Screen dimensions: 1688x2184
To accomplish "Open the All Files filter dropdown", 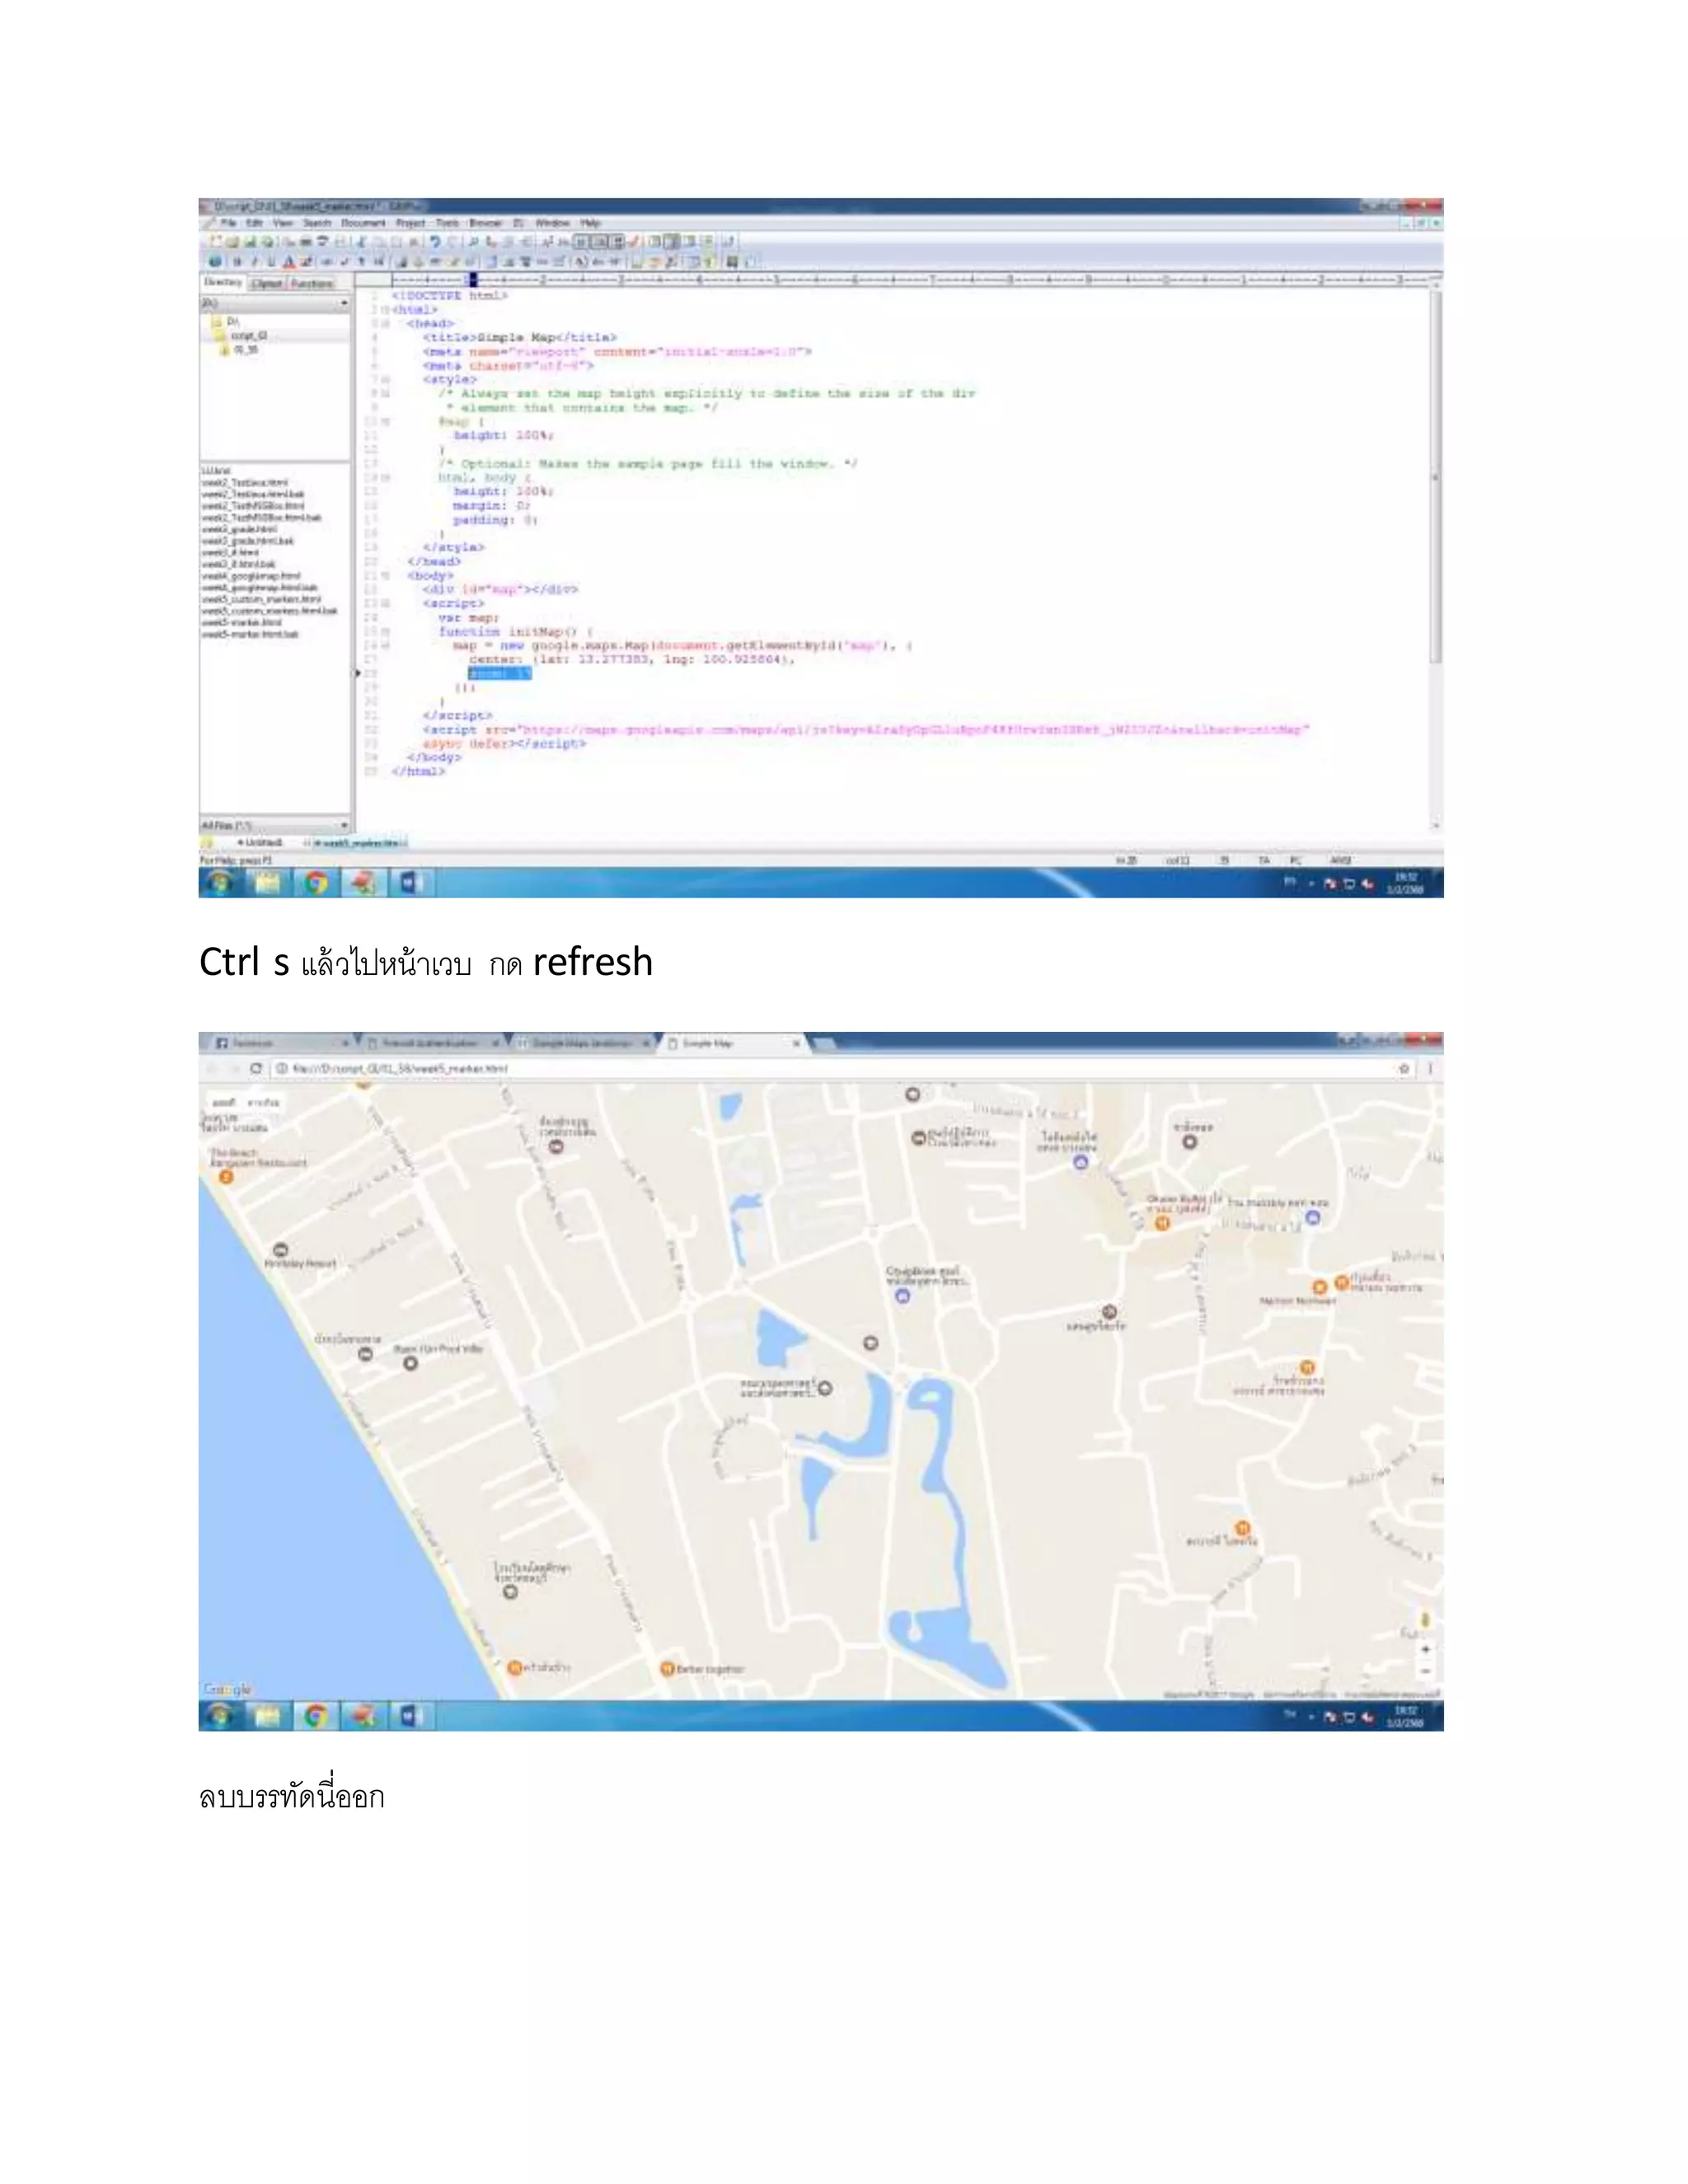I will (x=344, y=825).
